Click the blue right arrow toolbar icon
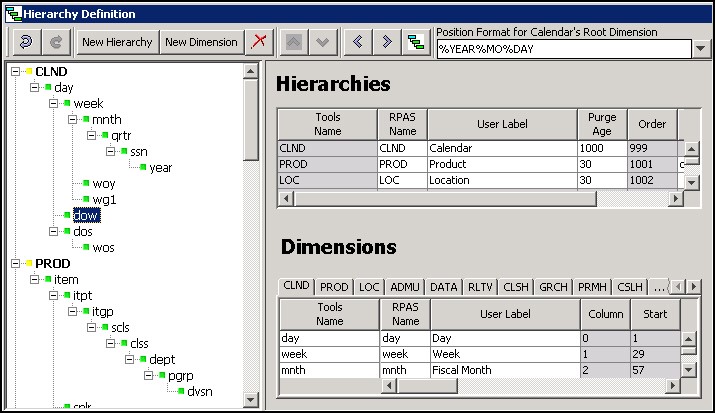Image resolution: width=715 pixels, height=413 pixels. pos(387,42)
